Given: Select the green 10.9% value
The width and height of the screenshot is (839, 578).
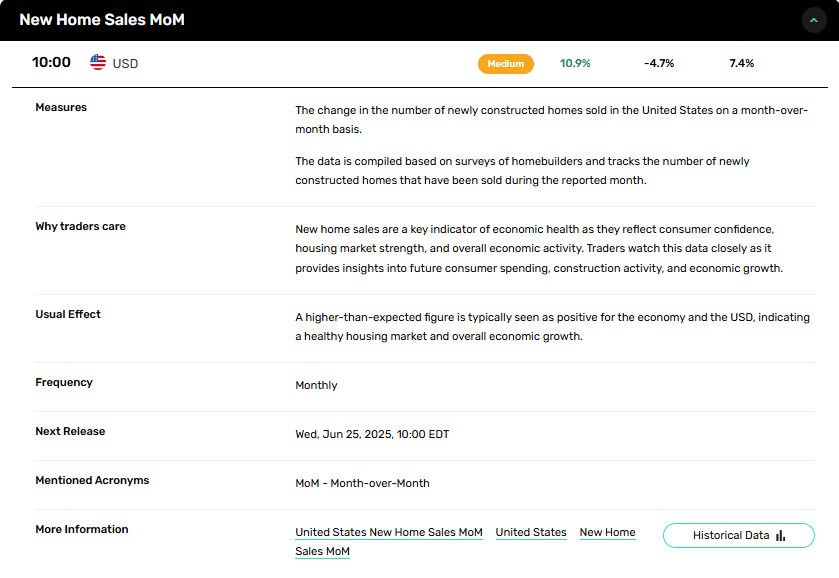Looking at the screenshot, I should coord(575,63).
